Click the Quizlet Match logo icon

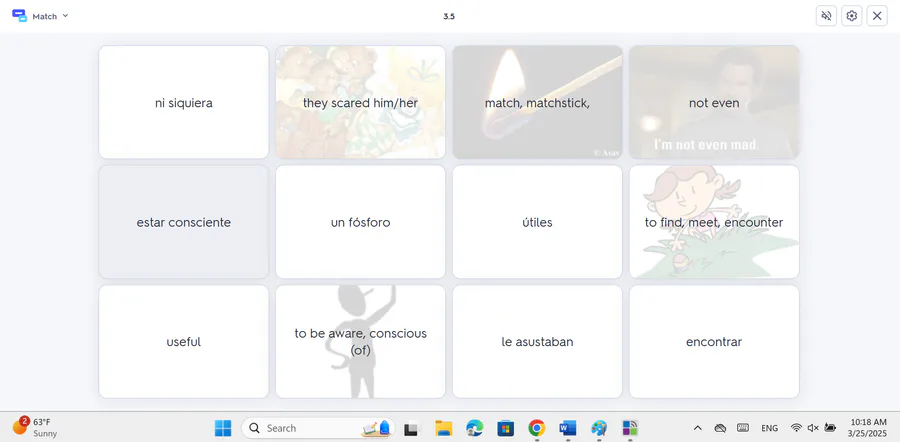tap(19, 16)
